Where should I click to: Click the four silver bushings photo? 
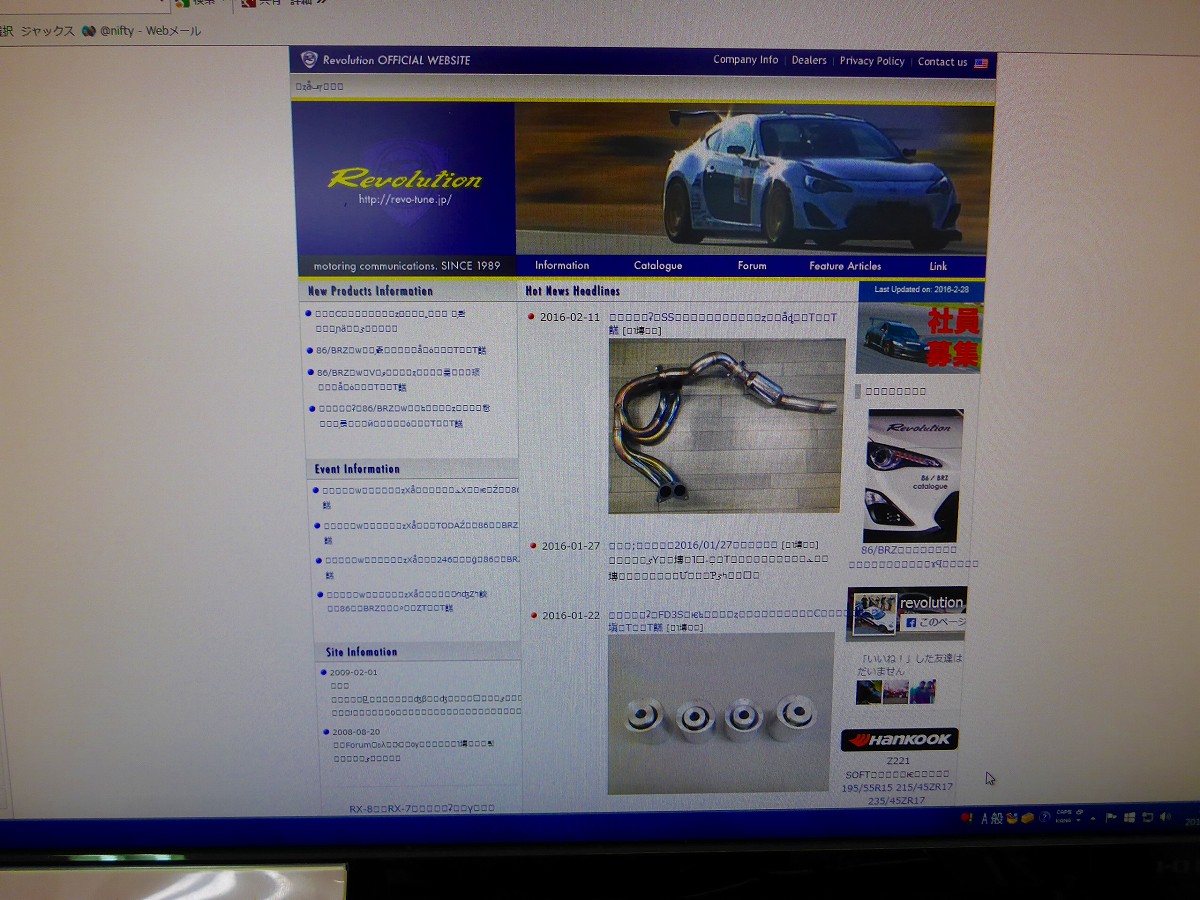tap(720, 713)
